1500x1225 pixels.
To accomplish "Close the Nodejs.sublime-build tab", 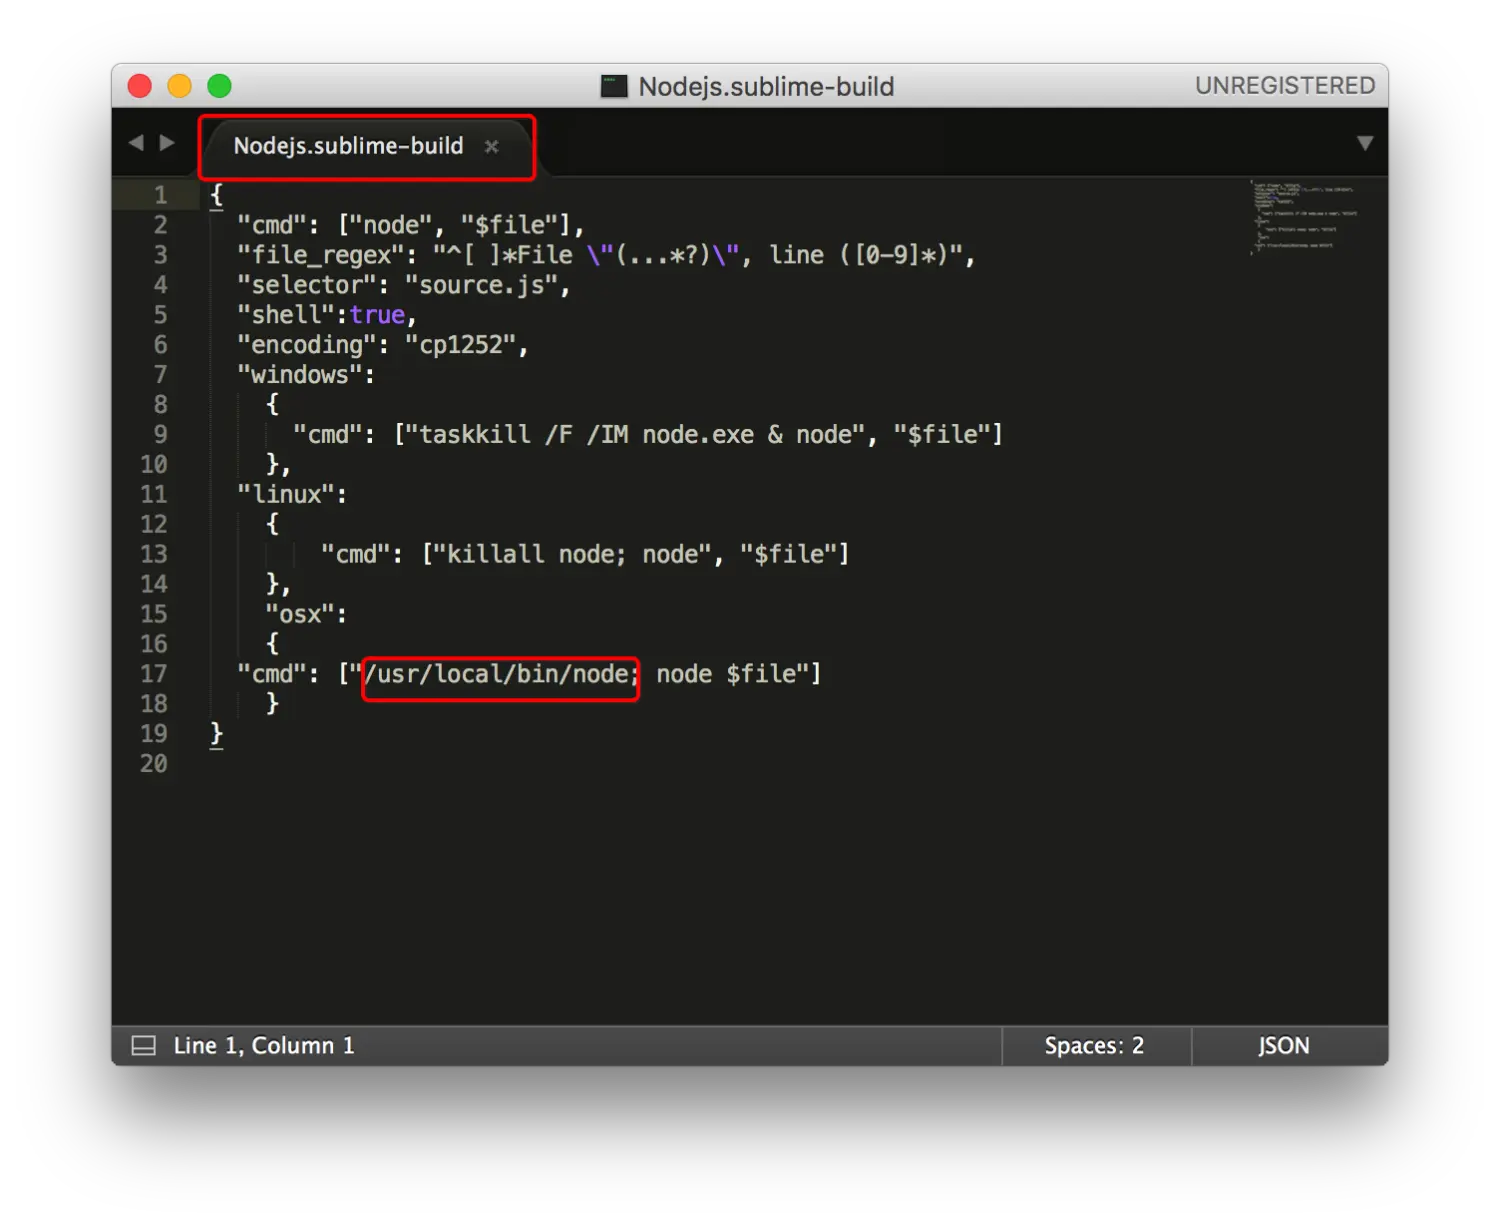I will (x=491, y=147).
